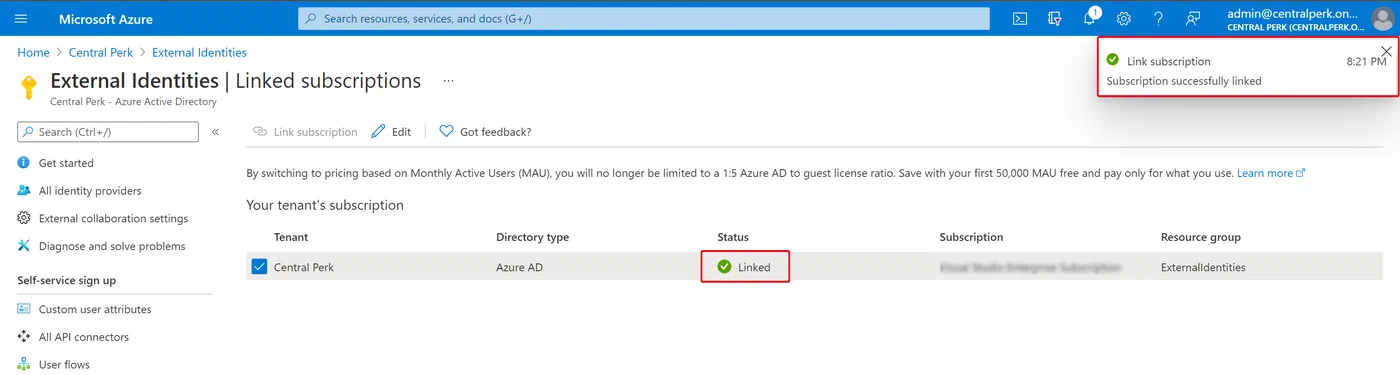The width and height of the screenshot is (1400, 375).
Task: Open the Directory and subscription filter icon
Action: click(1054, 18)
